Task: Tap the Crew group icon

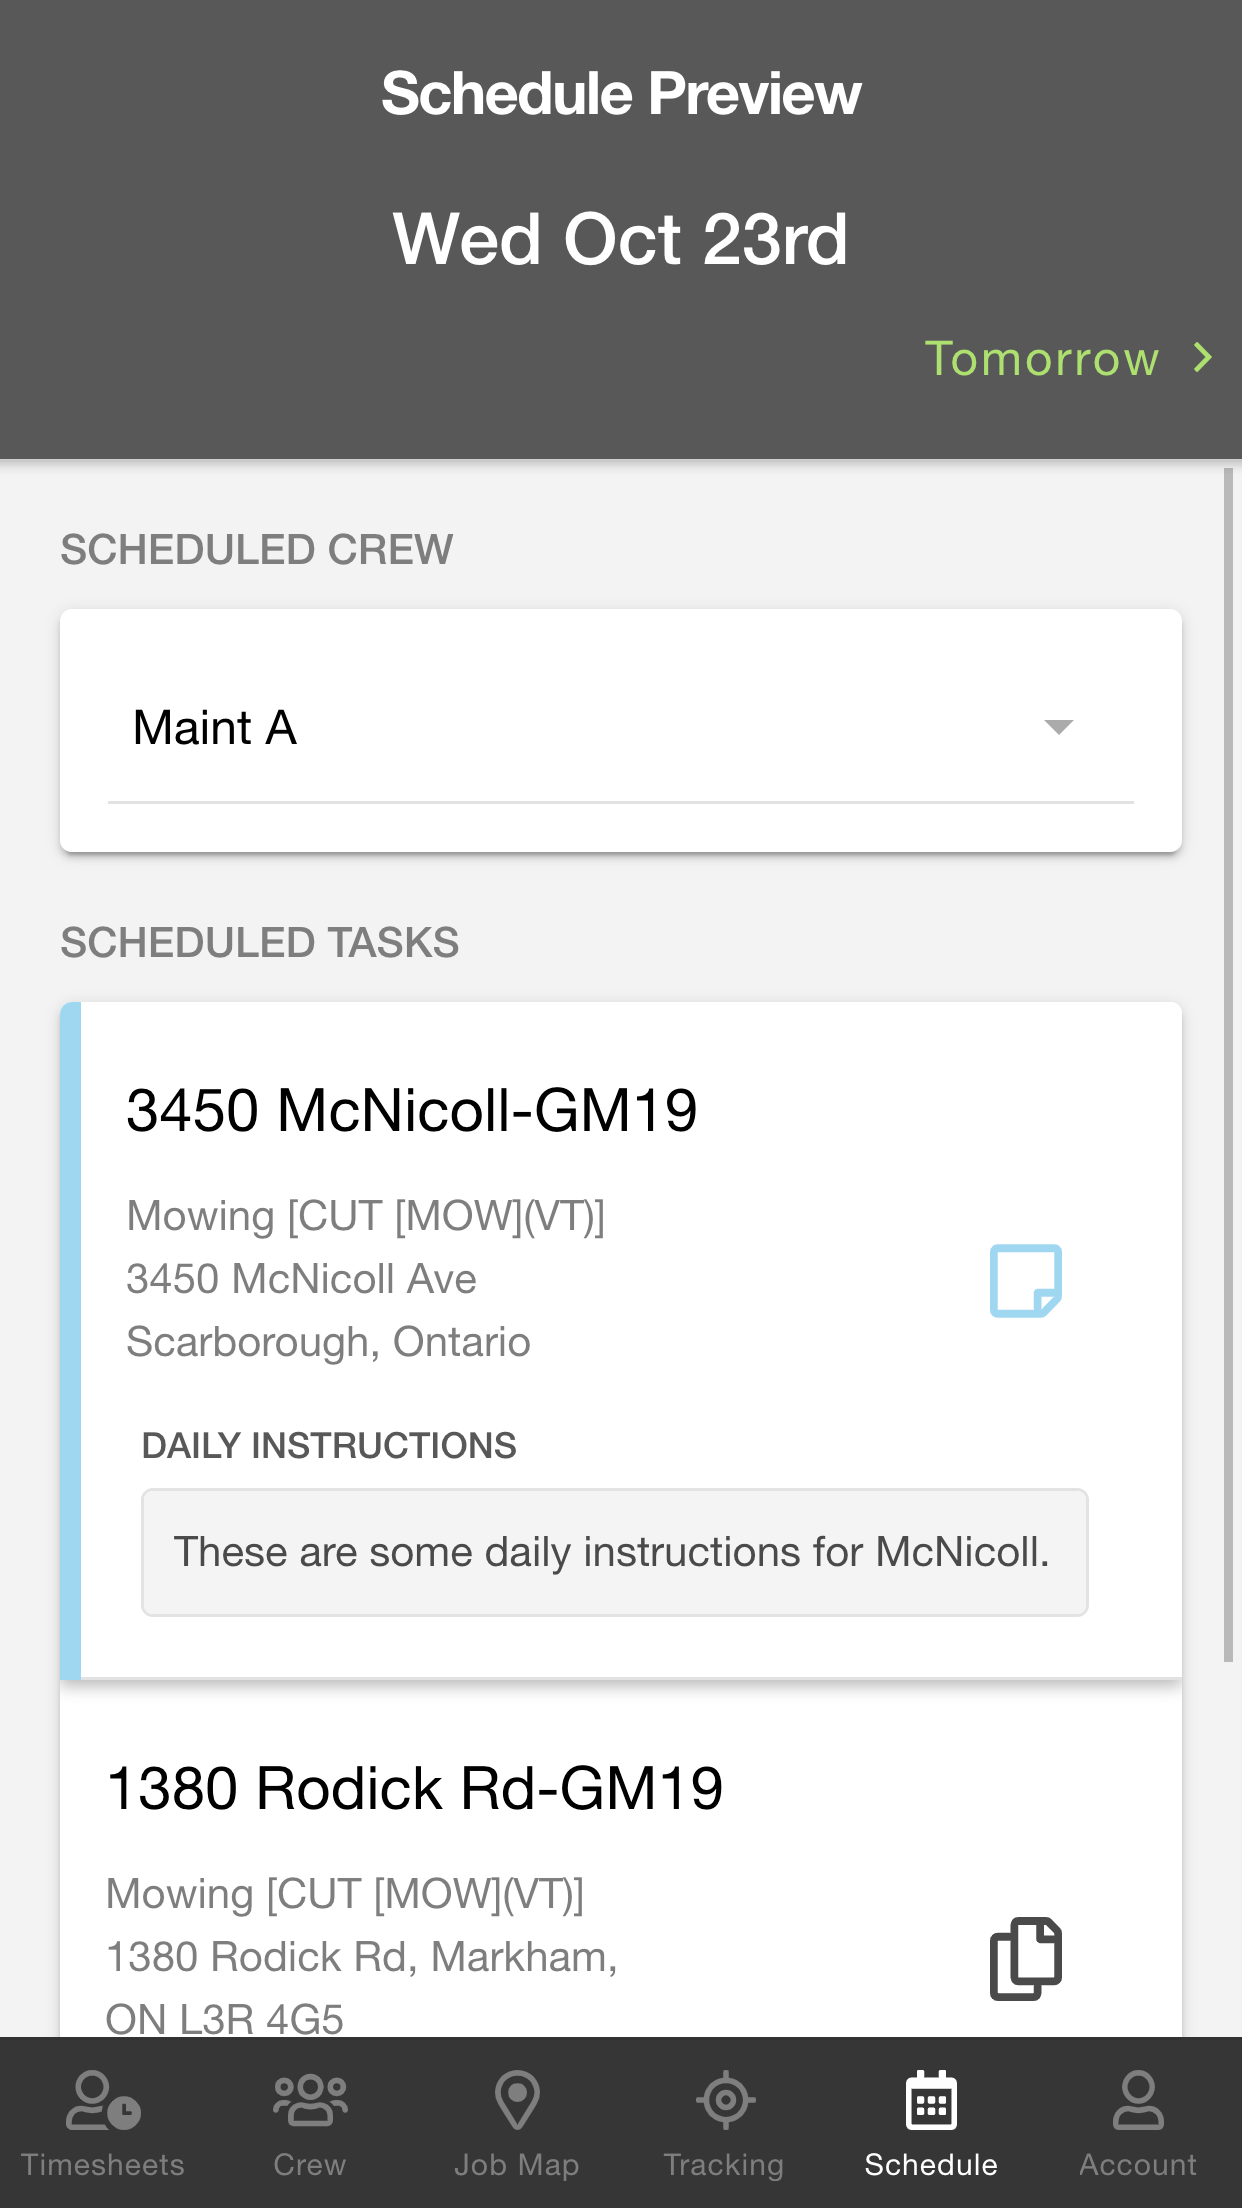Action: click(310, 2100)
